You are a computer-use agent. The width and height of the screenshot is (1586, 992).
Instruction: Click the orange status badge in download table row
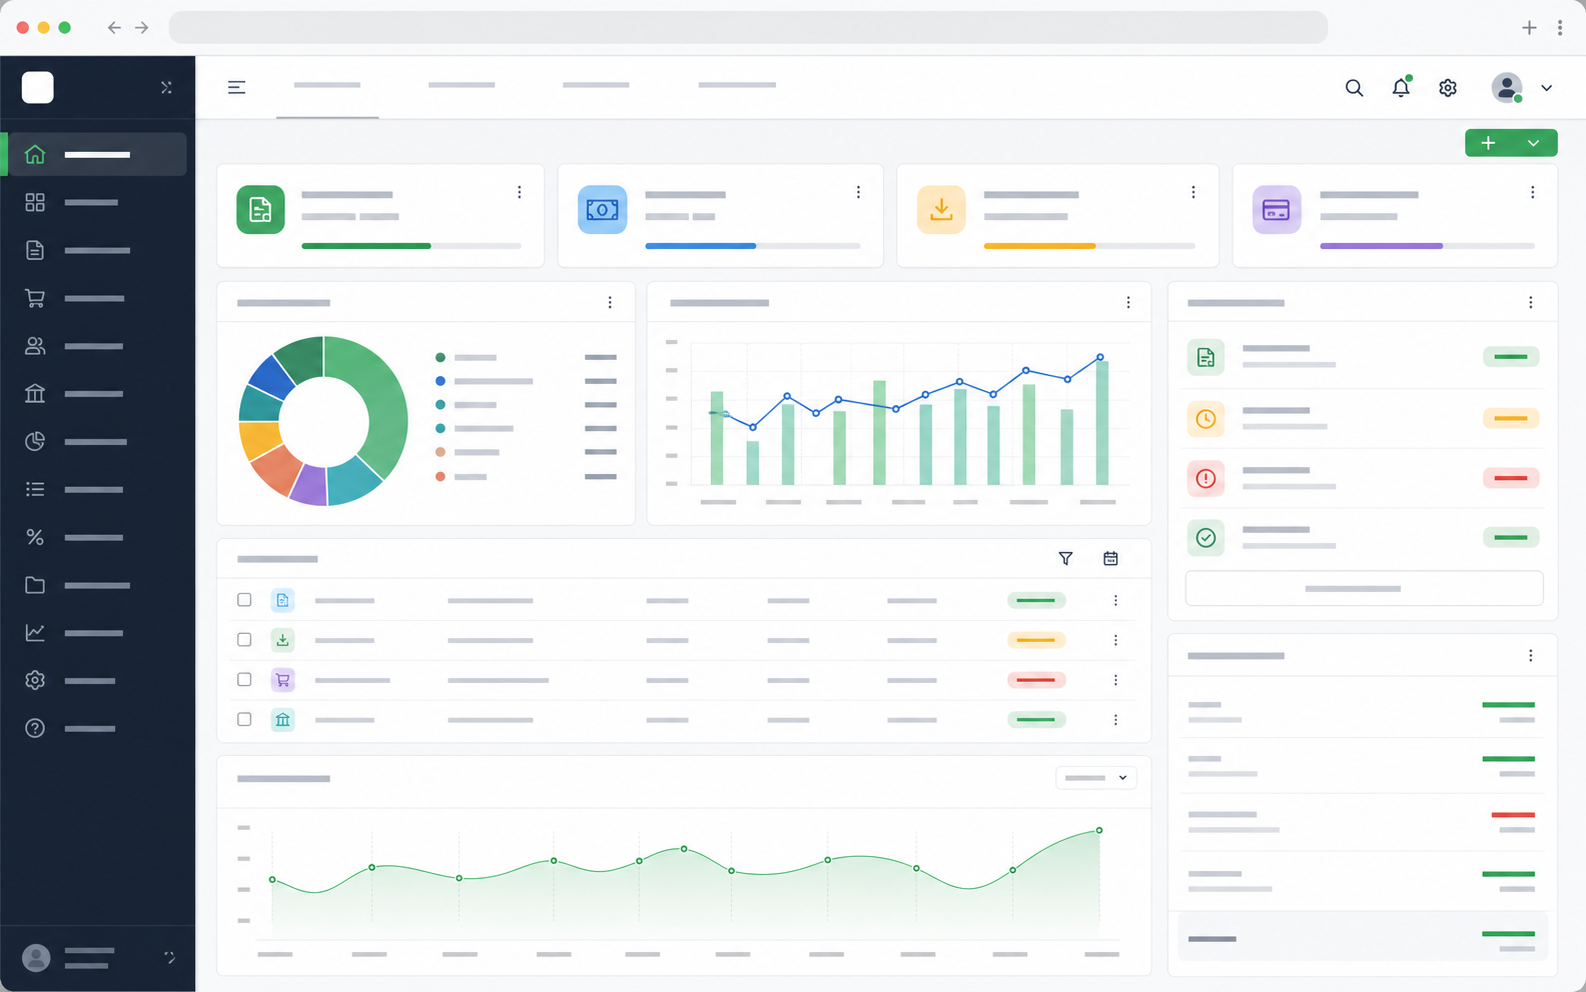click(x=1036, y=640)
